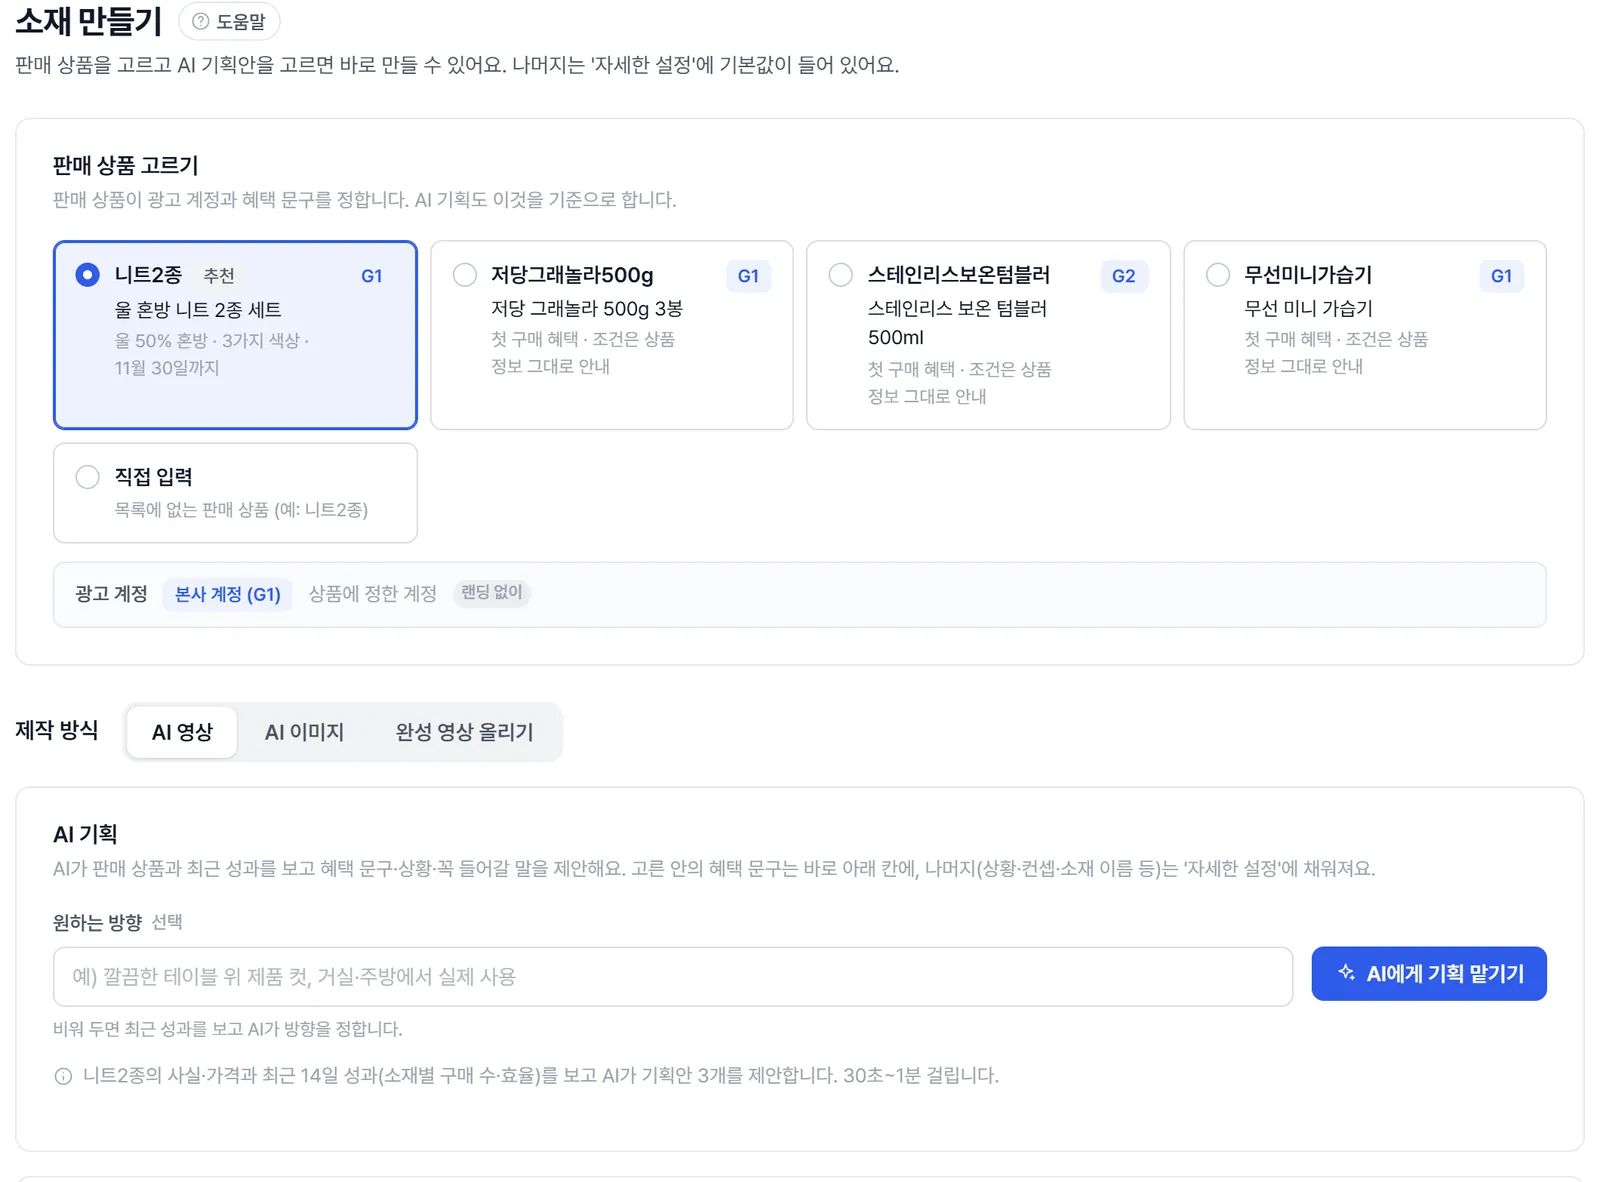Click the G1 badge on 저당그래놀라500g card
The height and width of the screenshot is (1182, 1600).
(748, 276)
